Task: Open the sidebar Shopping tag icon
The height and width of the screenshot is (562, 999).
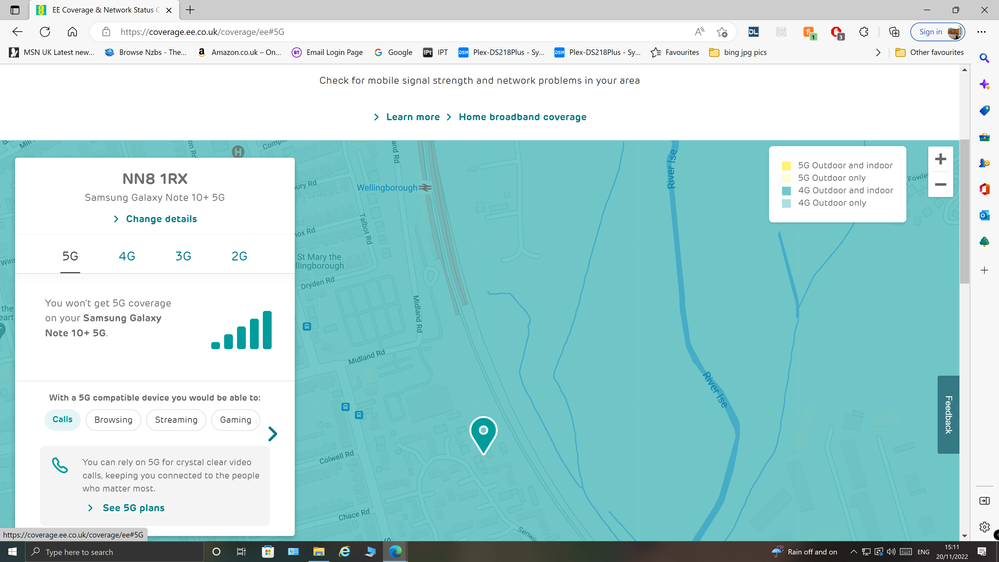Action: coord(984,111)
